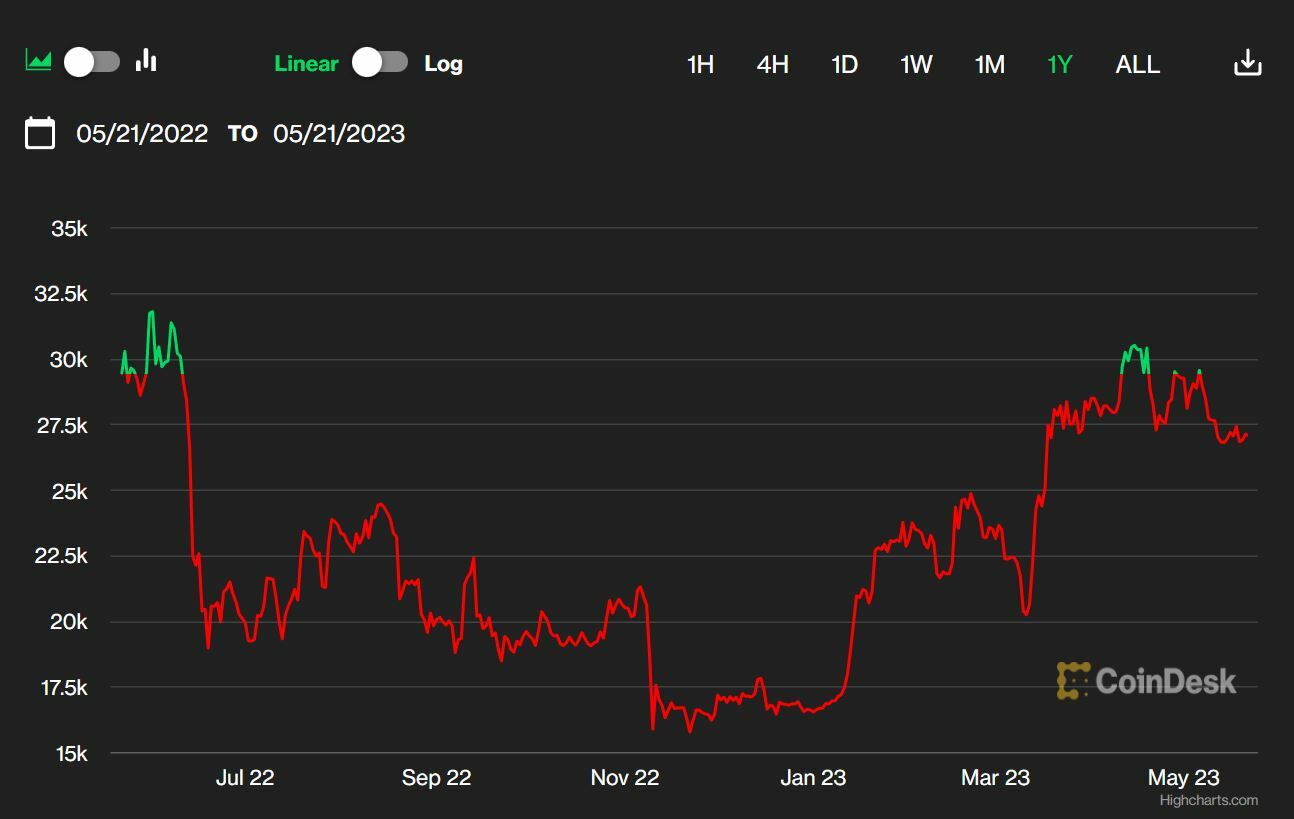Click the Jan 23 x-axis label
Screen dimensions: 1294x819
pyautogui.click(x=813, y=777)
